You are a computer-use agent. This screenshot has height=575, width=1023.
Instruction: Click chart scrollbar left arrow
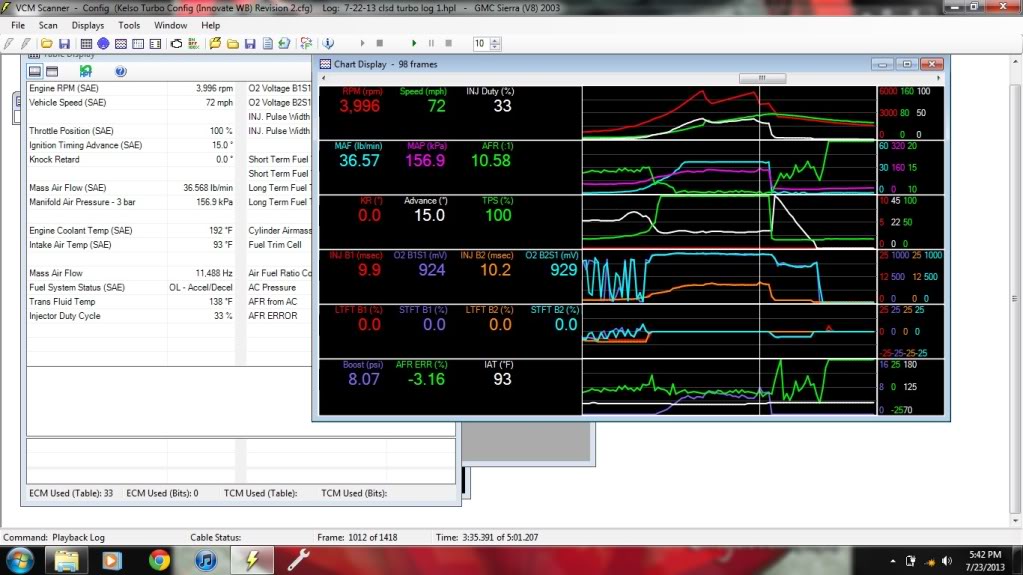click(x=324, y=78)
